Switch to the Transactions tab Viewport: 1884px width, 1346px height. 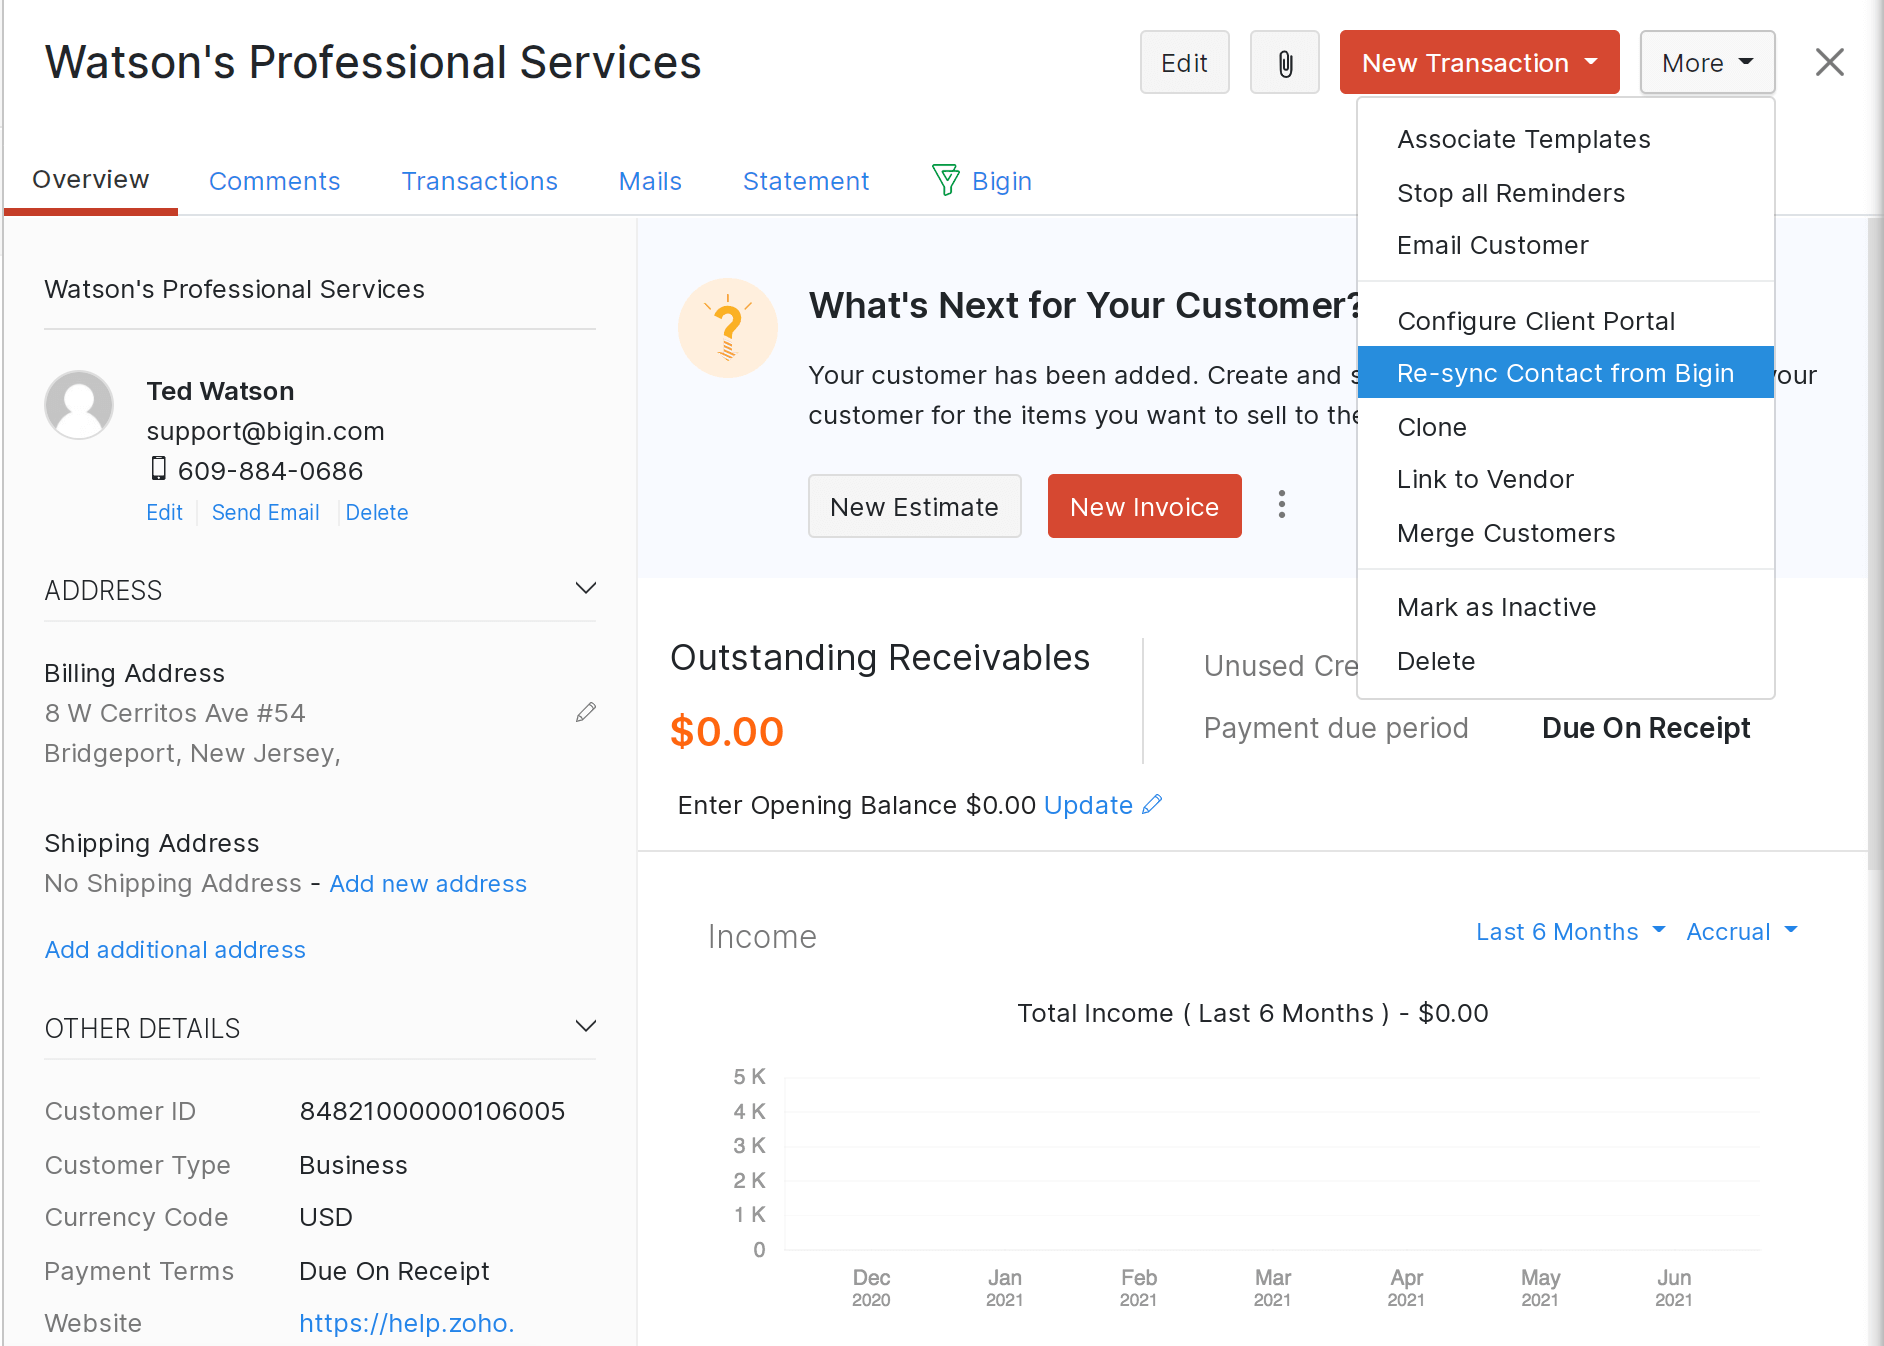479,181
